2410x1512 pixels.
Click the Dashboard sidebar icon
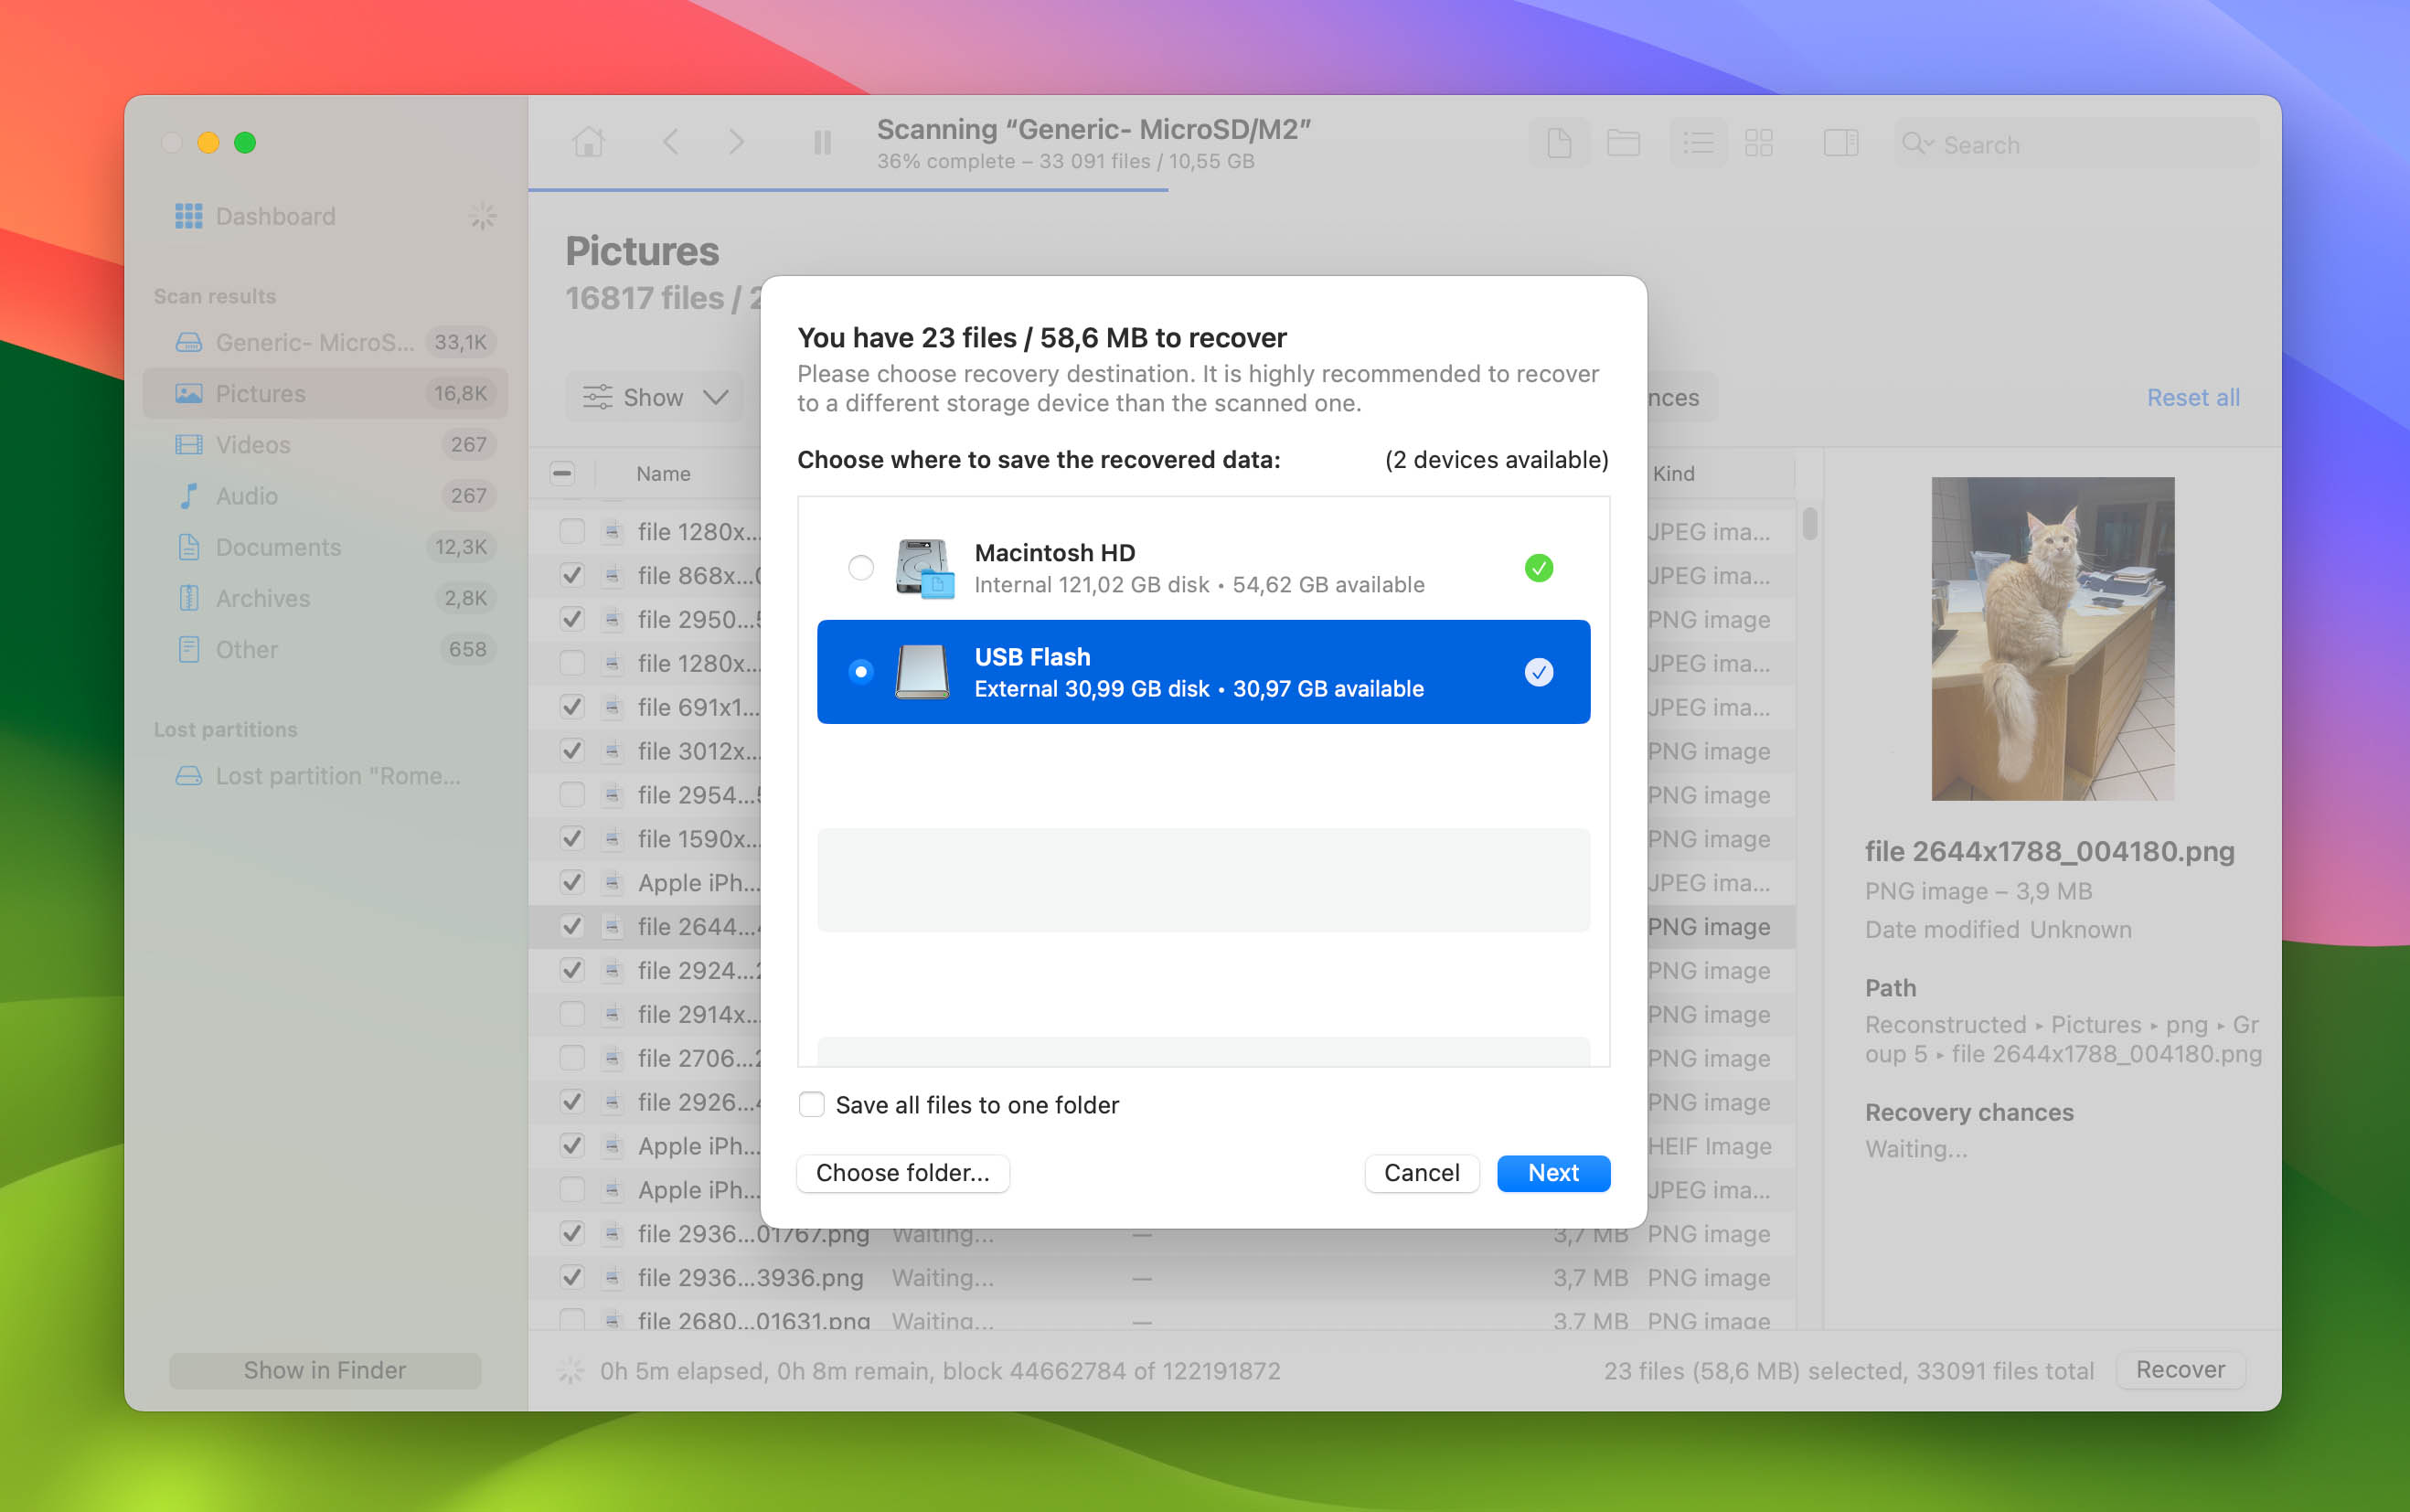pos(188,214)
